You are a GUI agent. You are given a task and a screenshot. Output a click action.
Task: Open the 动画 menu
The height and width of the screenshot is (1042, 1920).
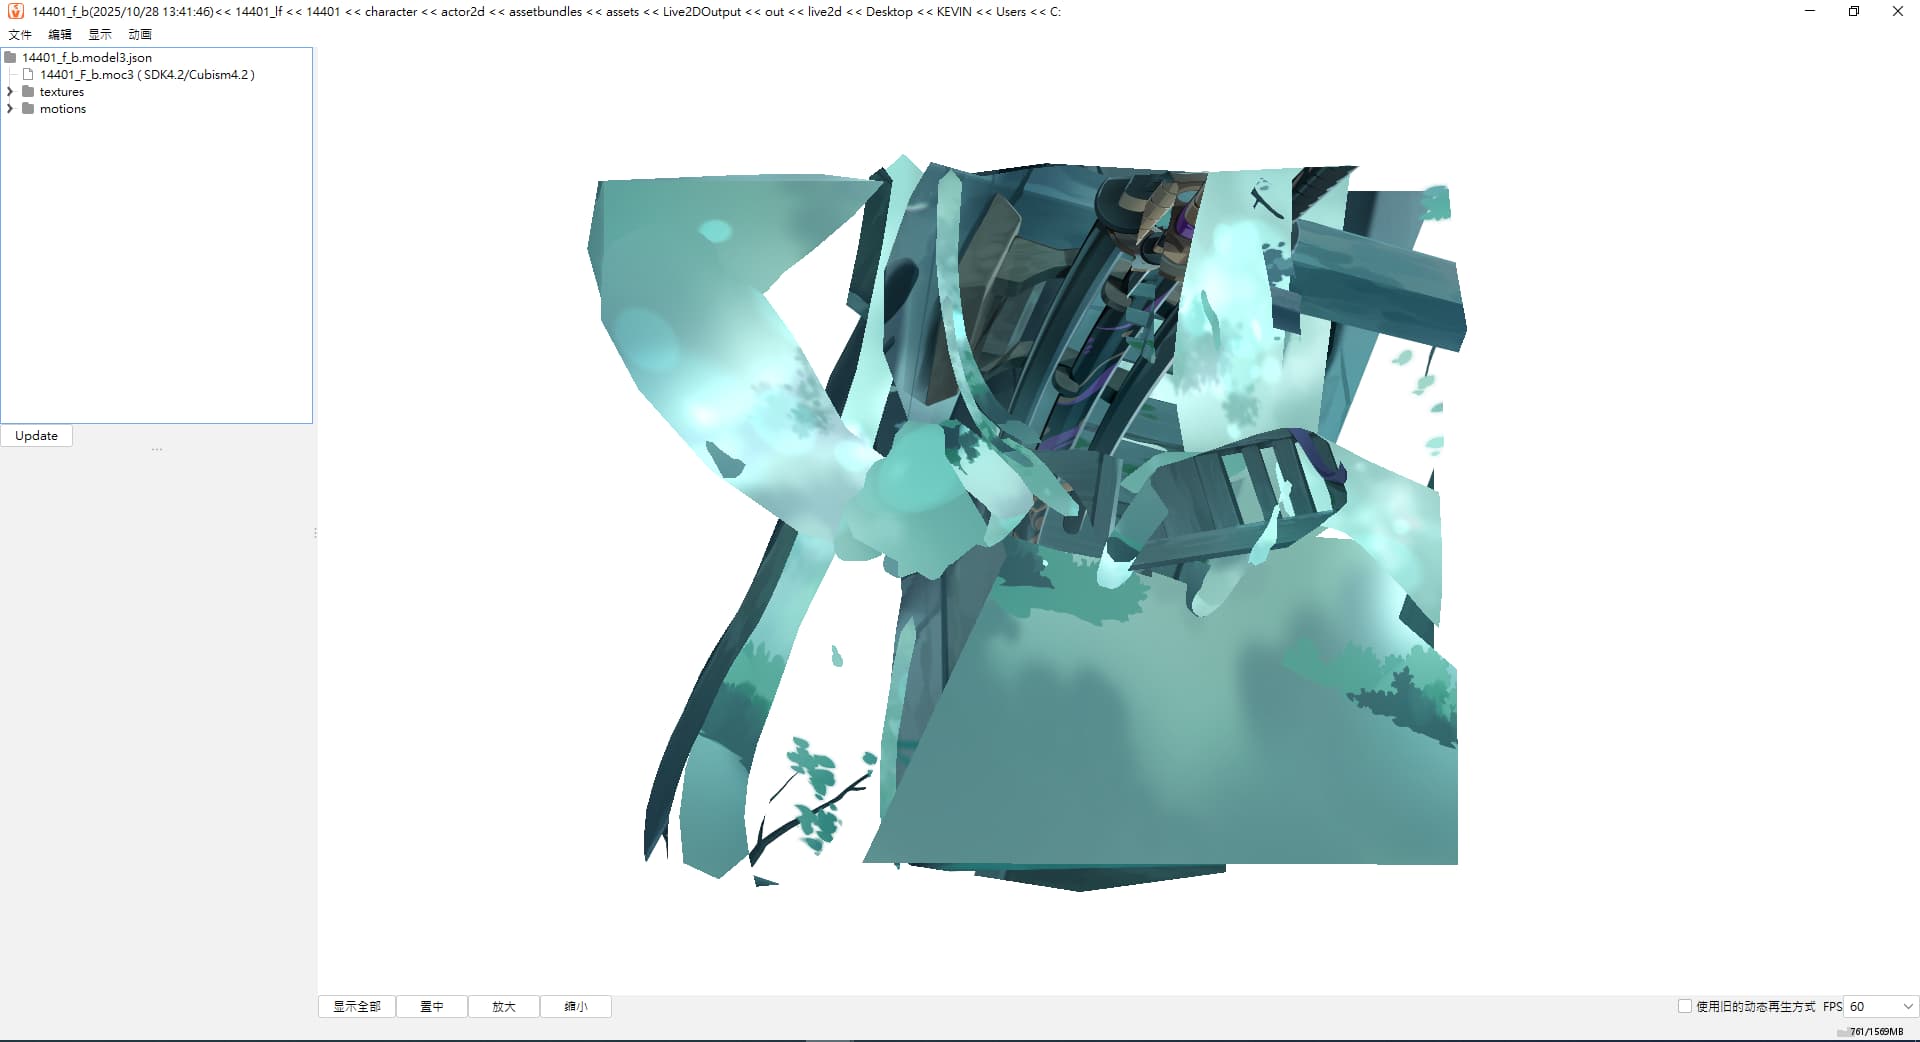coord(140,34)
